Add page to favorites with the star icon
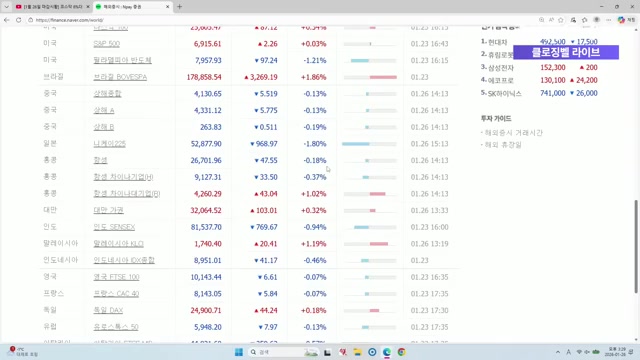640x360 pixels. [561, 20]
